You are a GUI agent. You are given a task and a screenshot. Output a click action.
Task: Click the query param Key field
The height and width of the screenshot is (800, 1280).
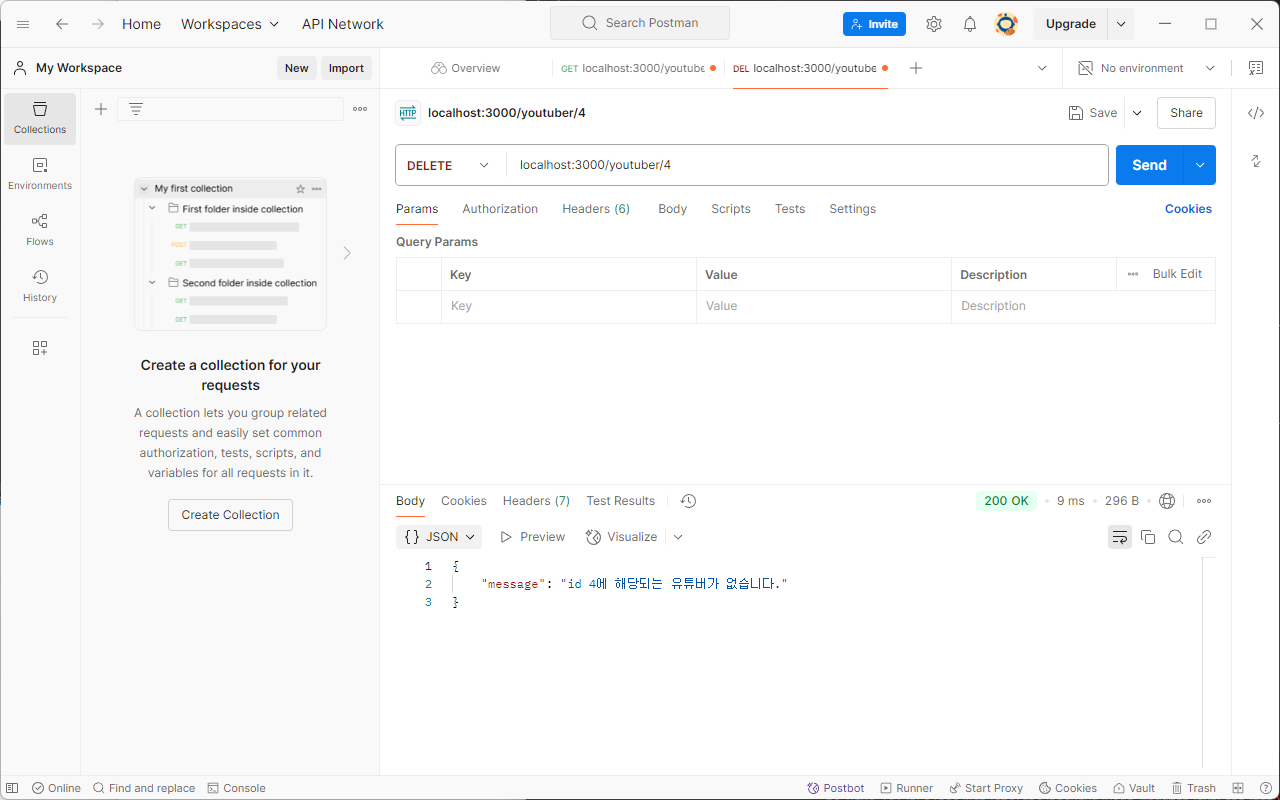(568, 306)
